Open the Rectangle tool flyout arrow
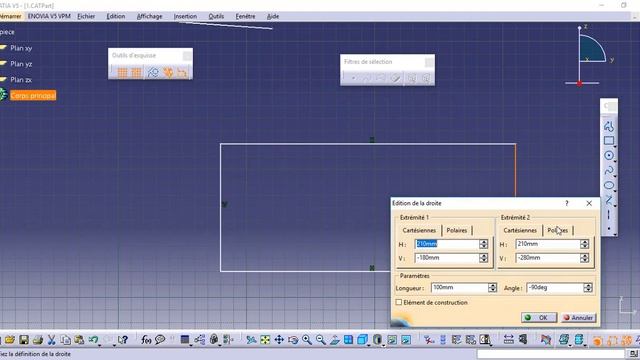This screenshot has width=640, height=360. [x=615, y=146]
